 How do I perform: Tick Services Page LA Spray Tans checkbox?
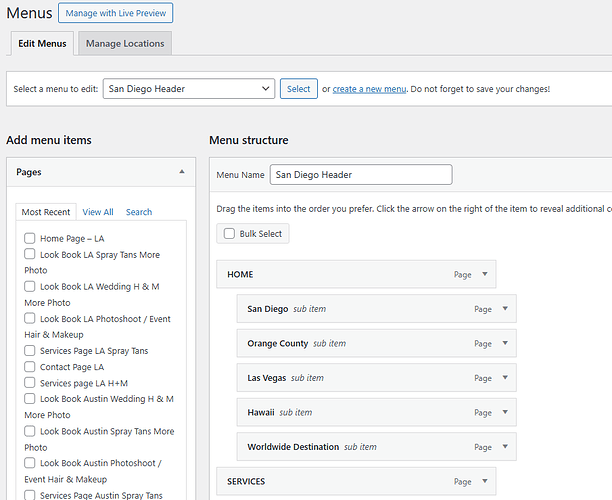pos(30,351)
